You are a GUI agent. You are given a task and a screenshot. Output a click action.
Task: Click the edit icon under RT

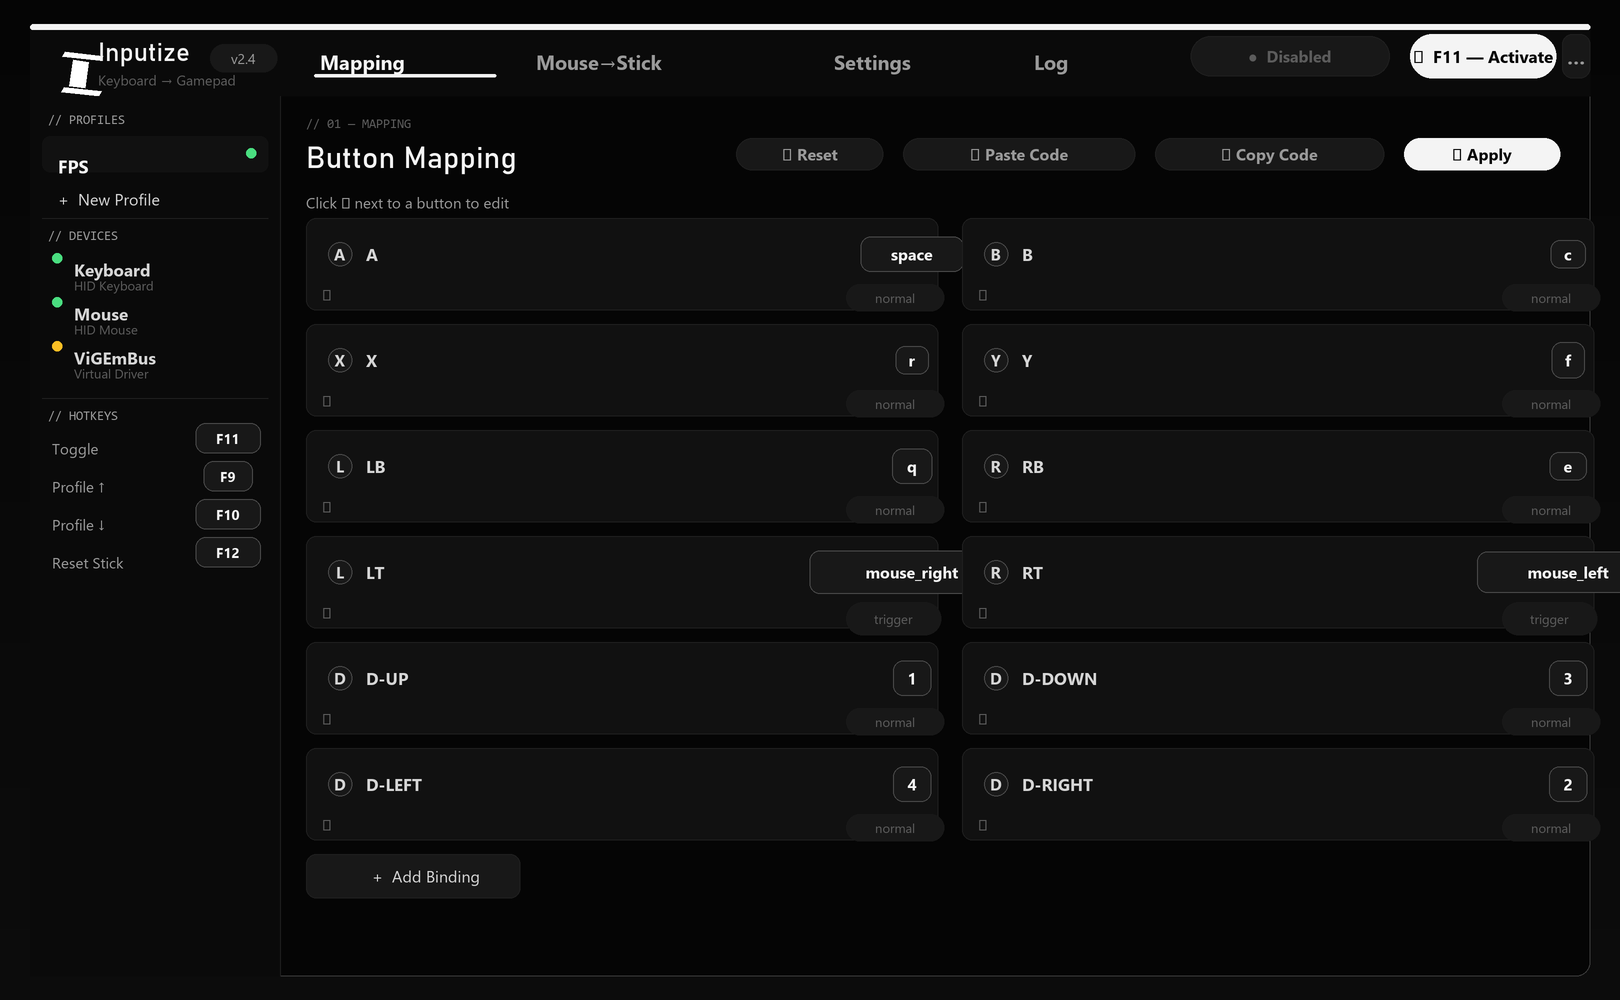pos(983,613)
